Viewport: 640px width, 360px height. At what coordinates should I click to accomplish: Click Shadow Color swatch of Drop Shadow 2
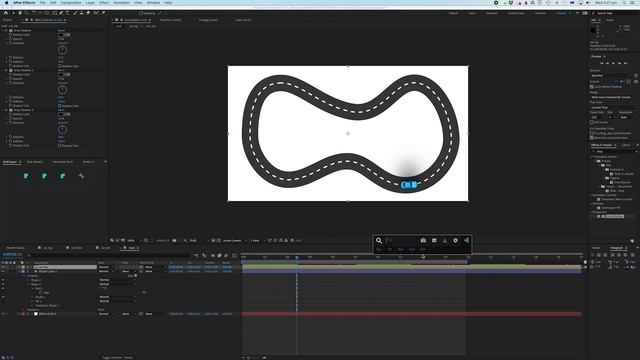[x=61, y=75]
